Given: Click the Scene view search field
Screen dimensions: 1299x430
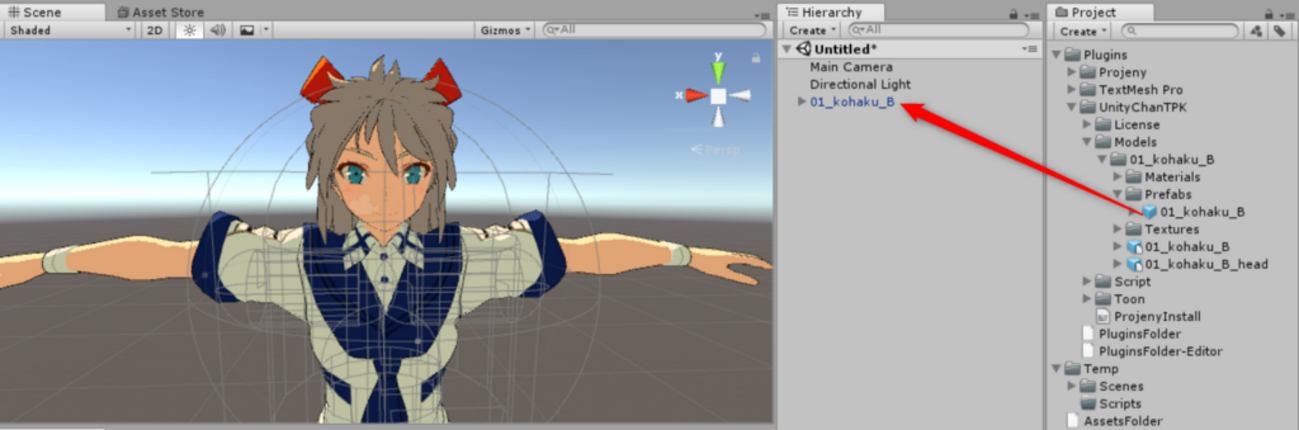Looking at the screenshot, I should coord(654,30).
